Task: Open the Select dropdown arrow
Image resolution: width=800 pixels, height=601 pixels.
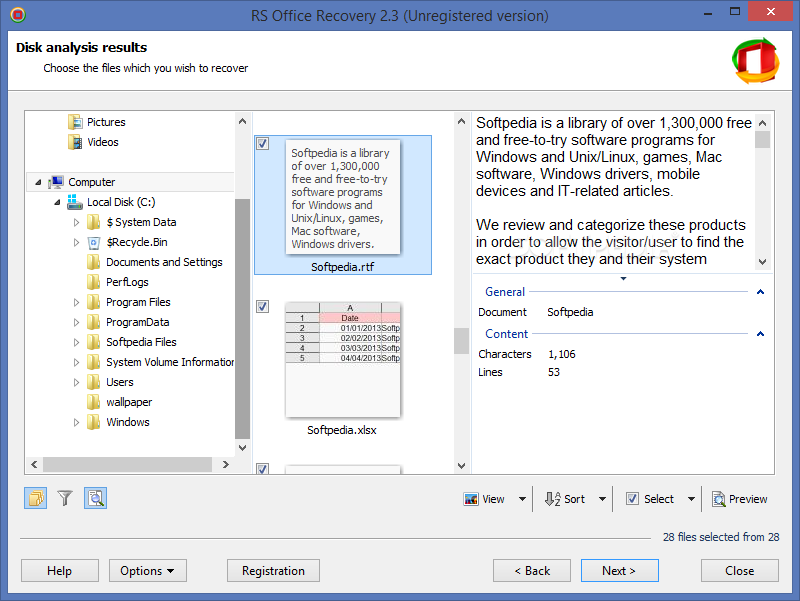Action: [x=691, y=499]
